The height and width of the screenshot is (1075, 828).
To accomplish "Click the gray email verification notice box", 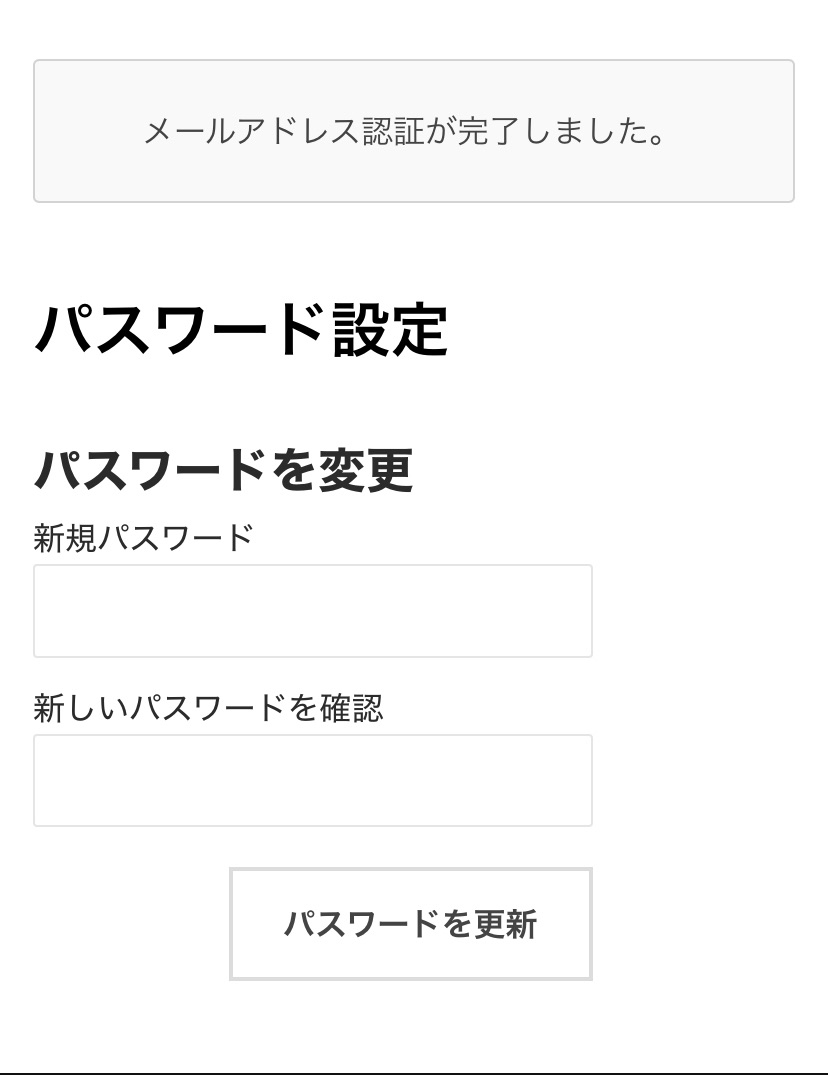I will pyautogui.click(x=414, y=131).
